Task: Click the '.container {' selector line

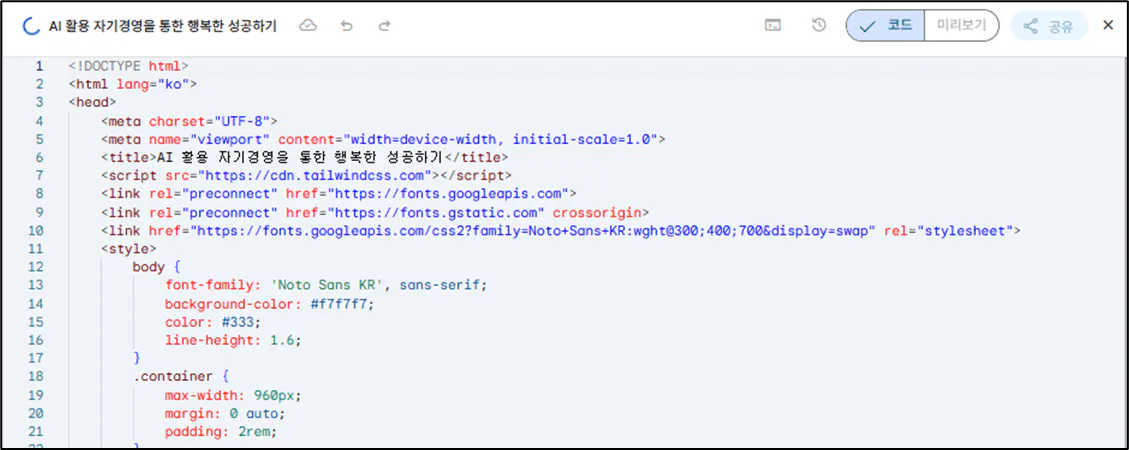Action: point(180,376)
